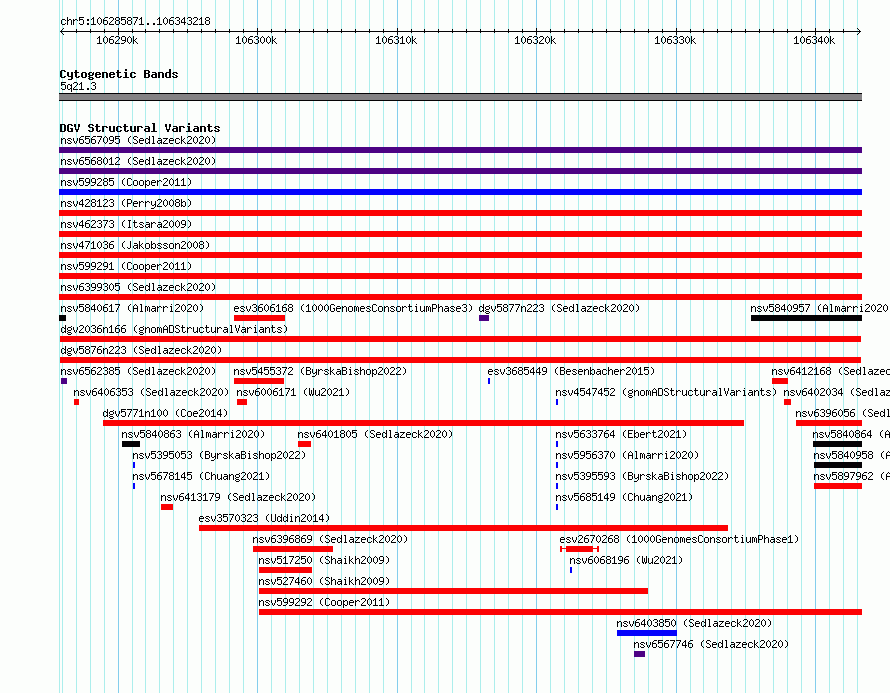Open nsv6401805 (Sedlazeck2020) label

(x=375, y=434)
